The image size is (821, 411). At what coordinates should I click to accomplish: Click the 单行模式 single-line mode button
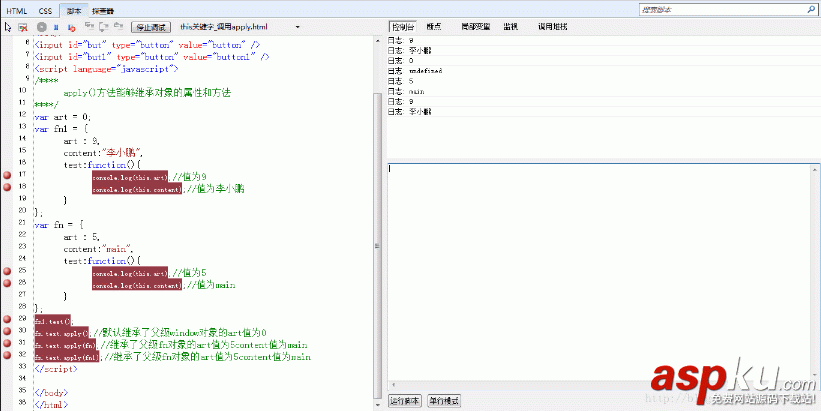coord(443,401)
